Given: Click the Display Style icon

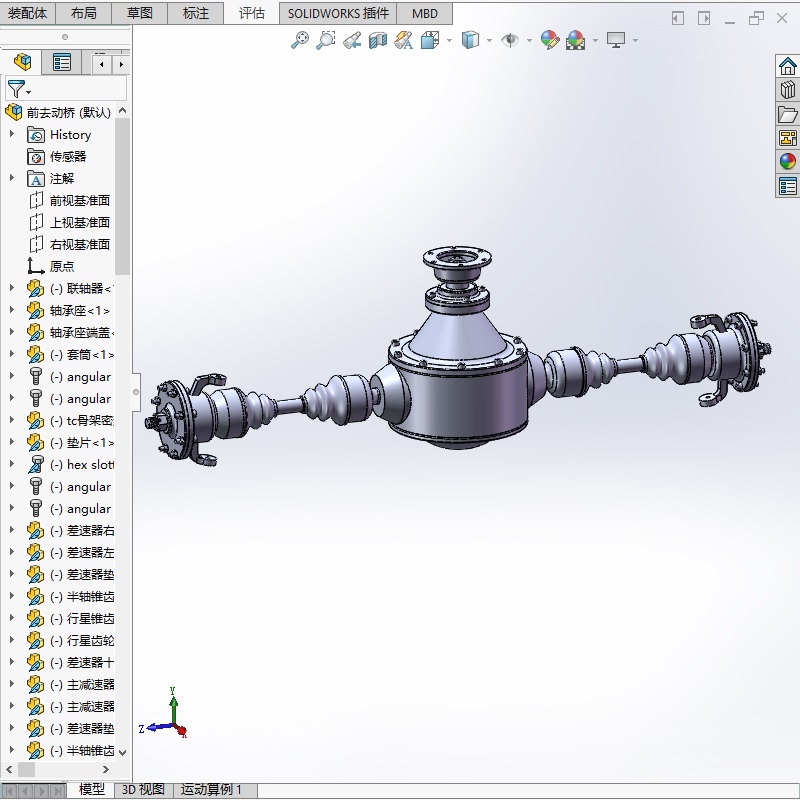Looking at the screenshot, I should pos(470,40).
